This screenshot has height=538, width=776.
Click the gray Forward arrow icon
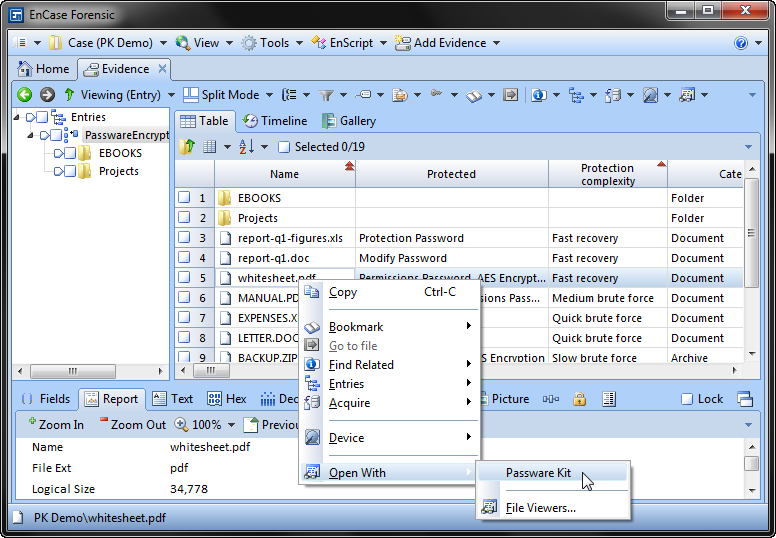point(48,94)
